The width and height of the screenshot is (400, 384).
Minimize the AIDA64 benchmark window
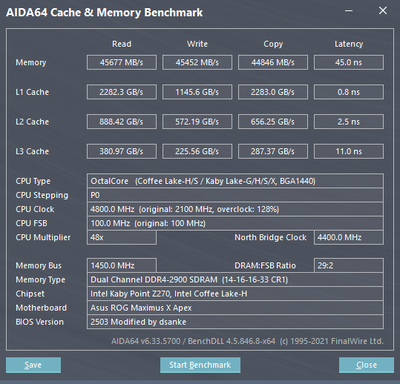(349, 11)
